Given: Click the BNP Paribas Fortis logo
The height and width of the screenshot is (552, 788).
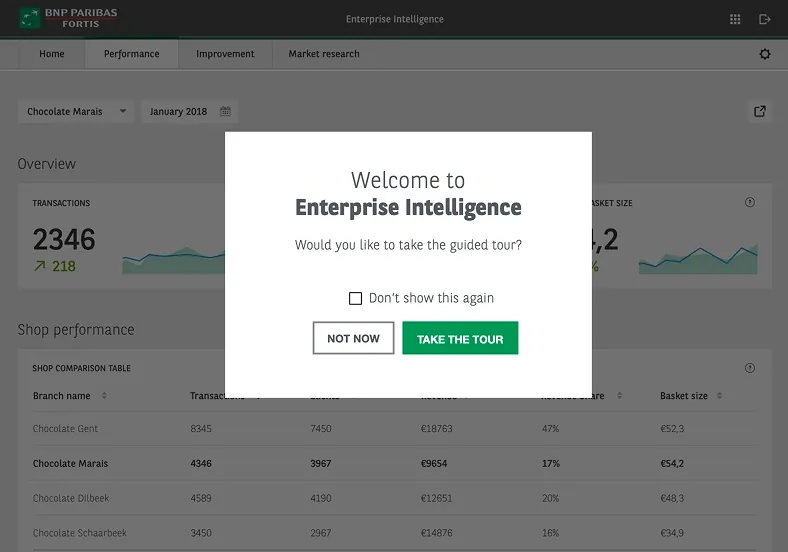Looking at the screenshot, I should 68,18.
